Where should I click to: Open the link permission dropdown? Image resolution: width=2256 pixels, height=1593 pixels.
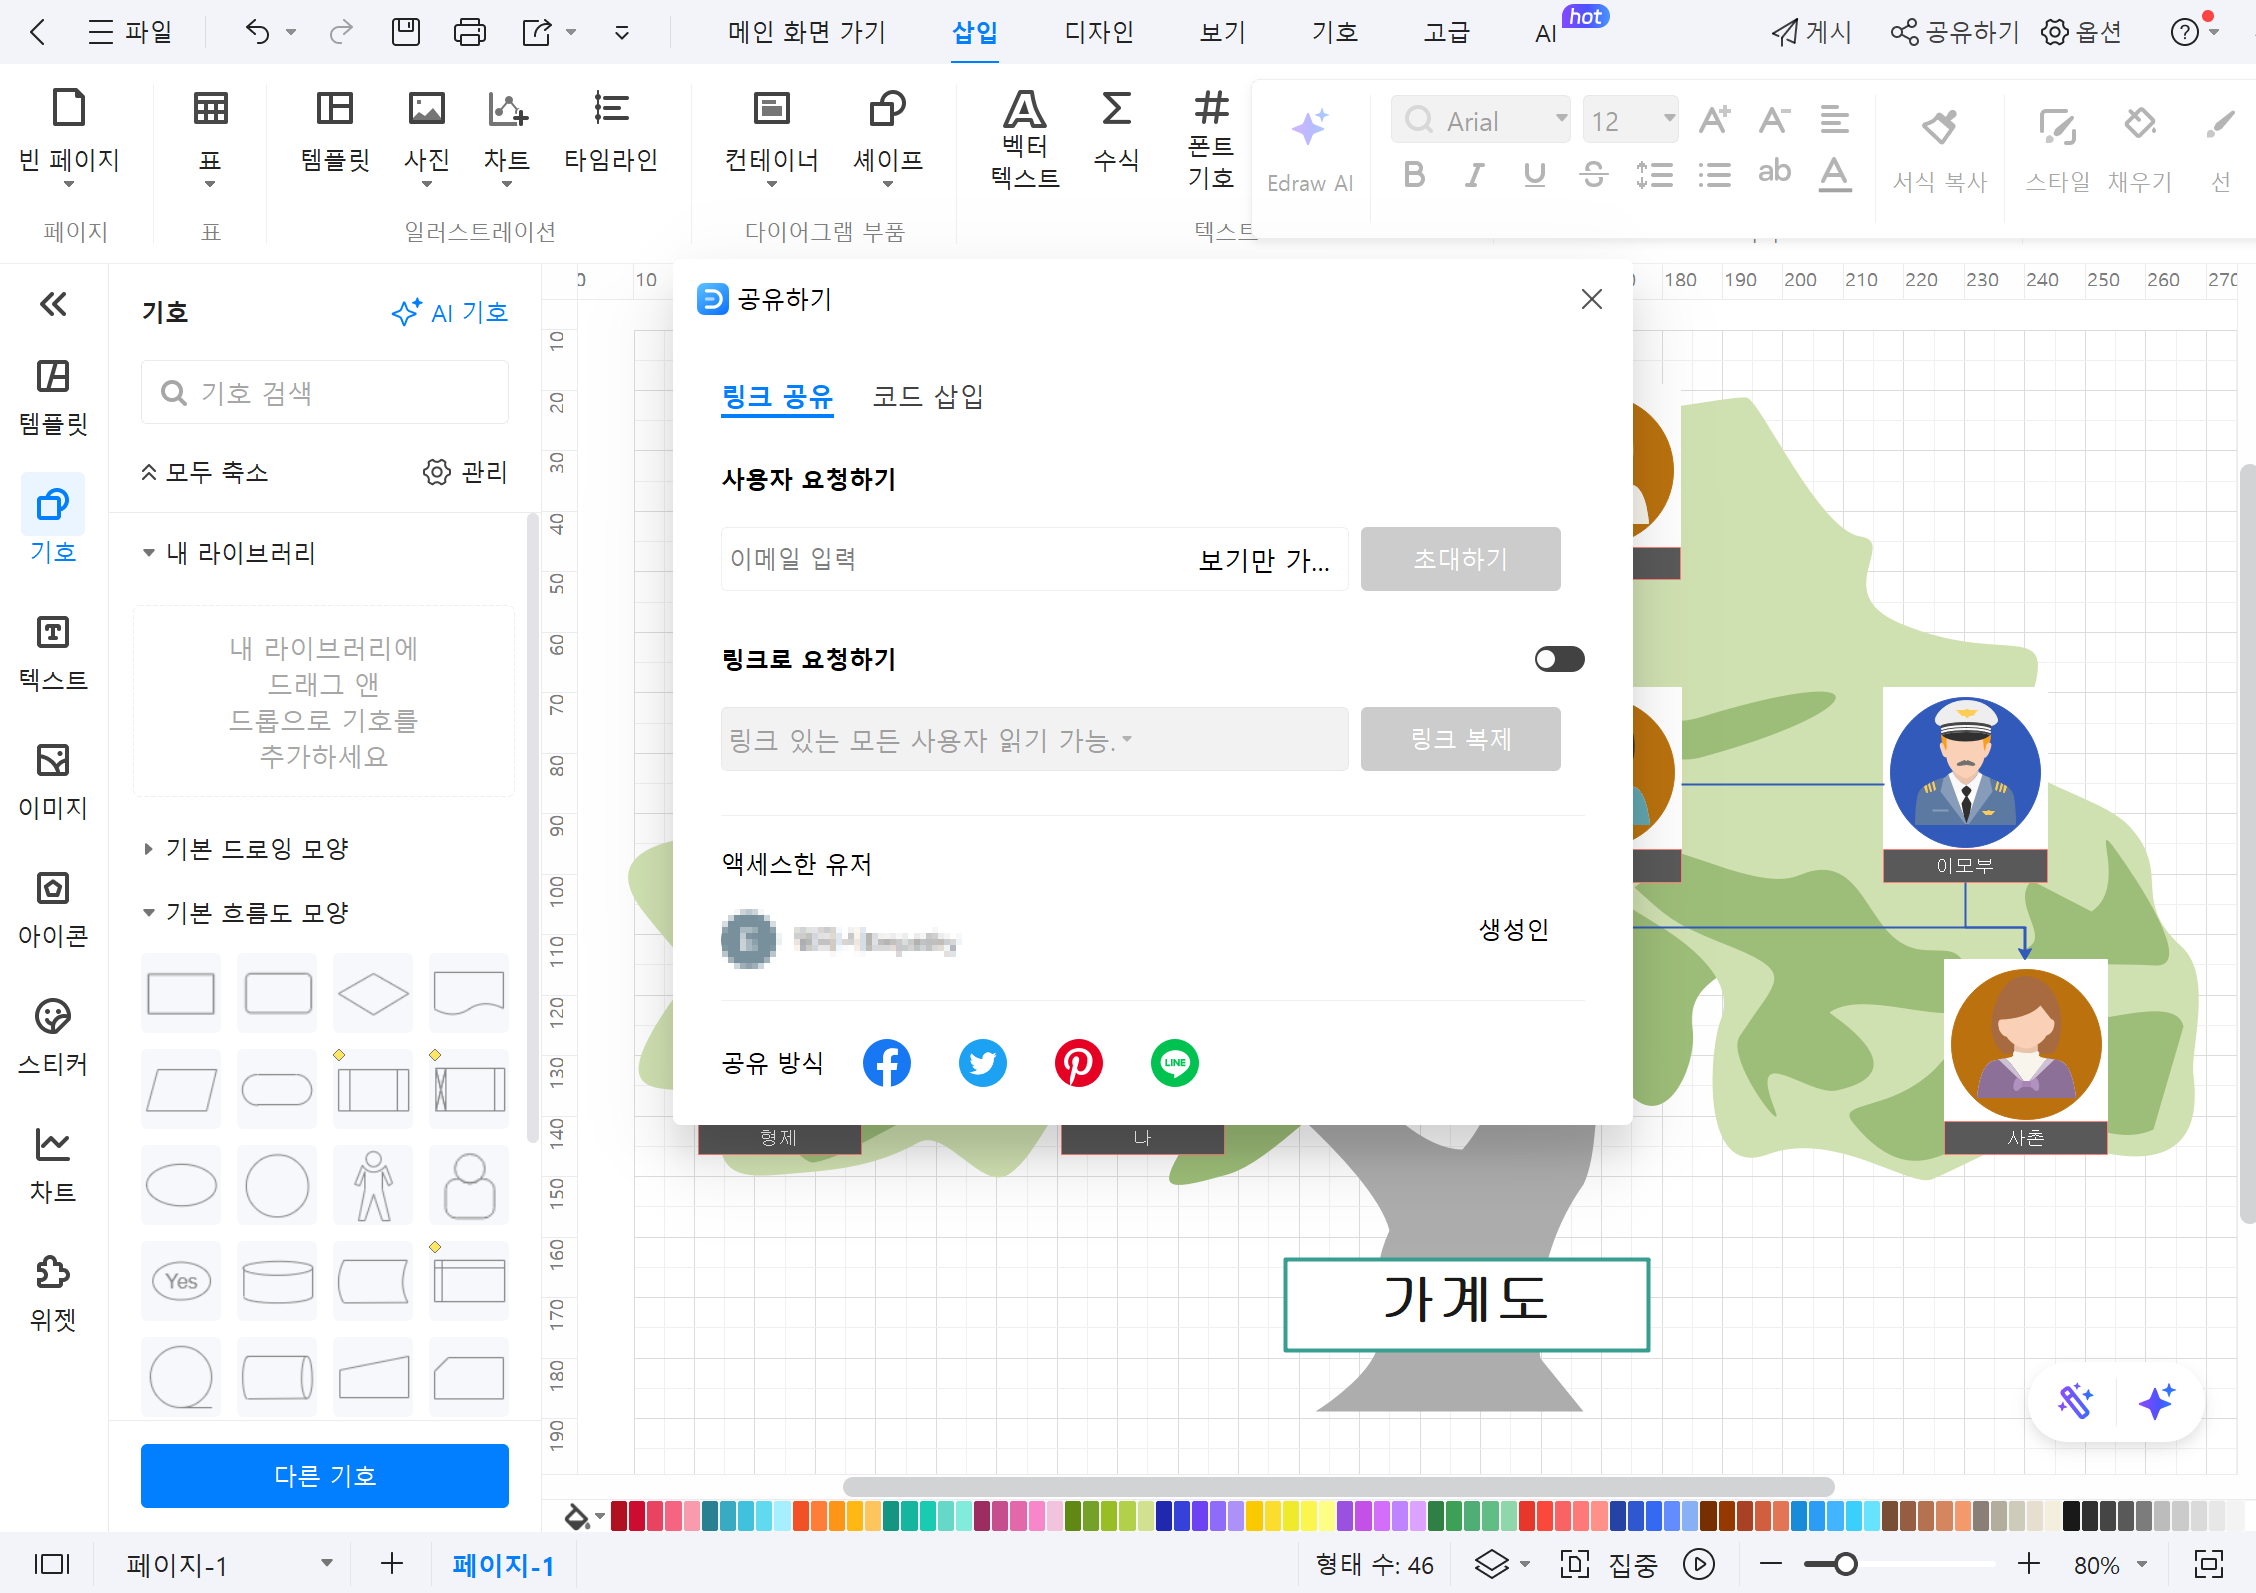tap(1034, 739)
